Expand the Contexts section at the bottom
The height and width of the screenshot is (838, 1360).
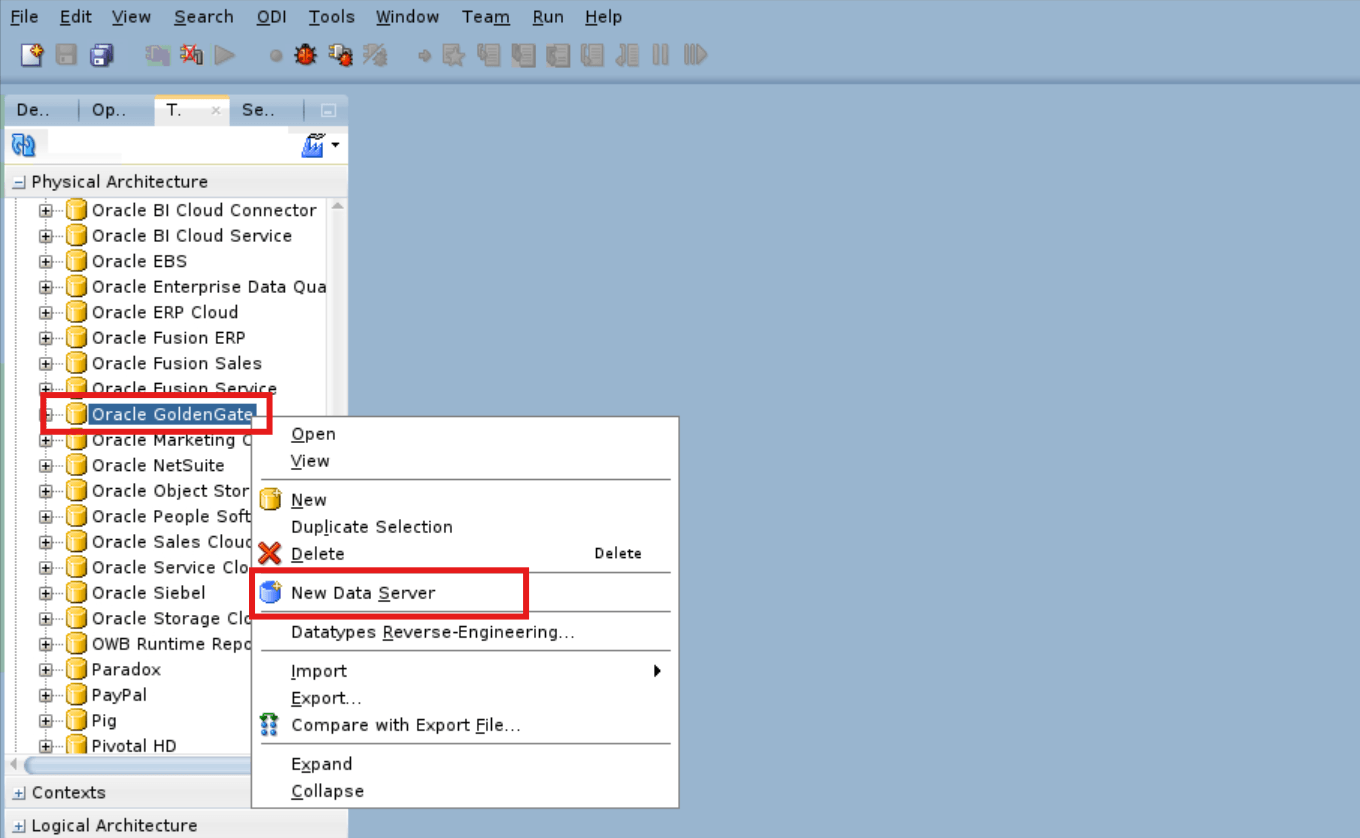coord(20,792)
